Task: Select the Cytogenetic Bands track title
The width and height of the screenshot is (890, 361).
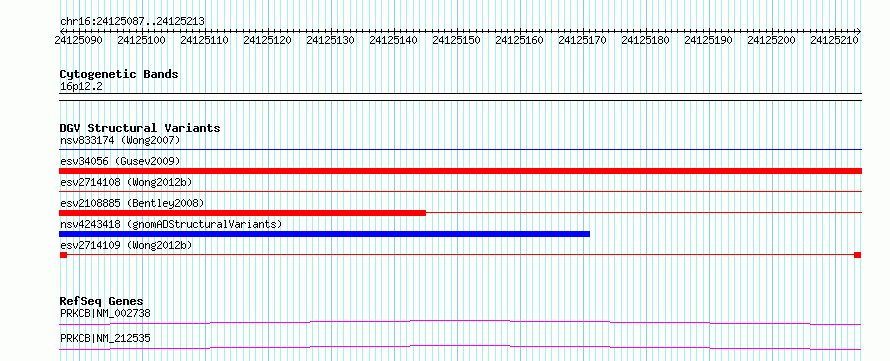Action: pos(119,74)
